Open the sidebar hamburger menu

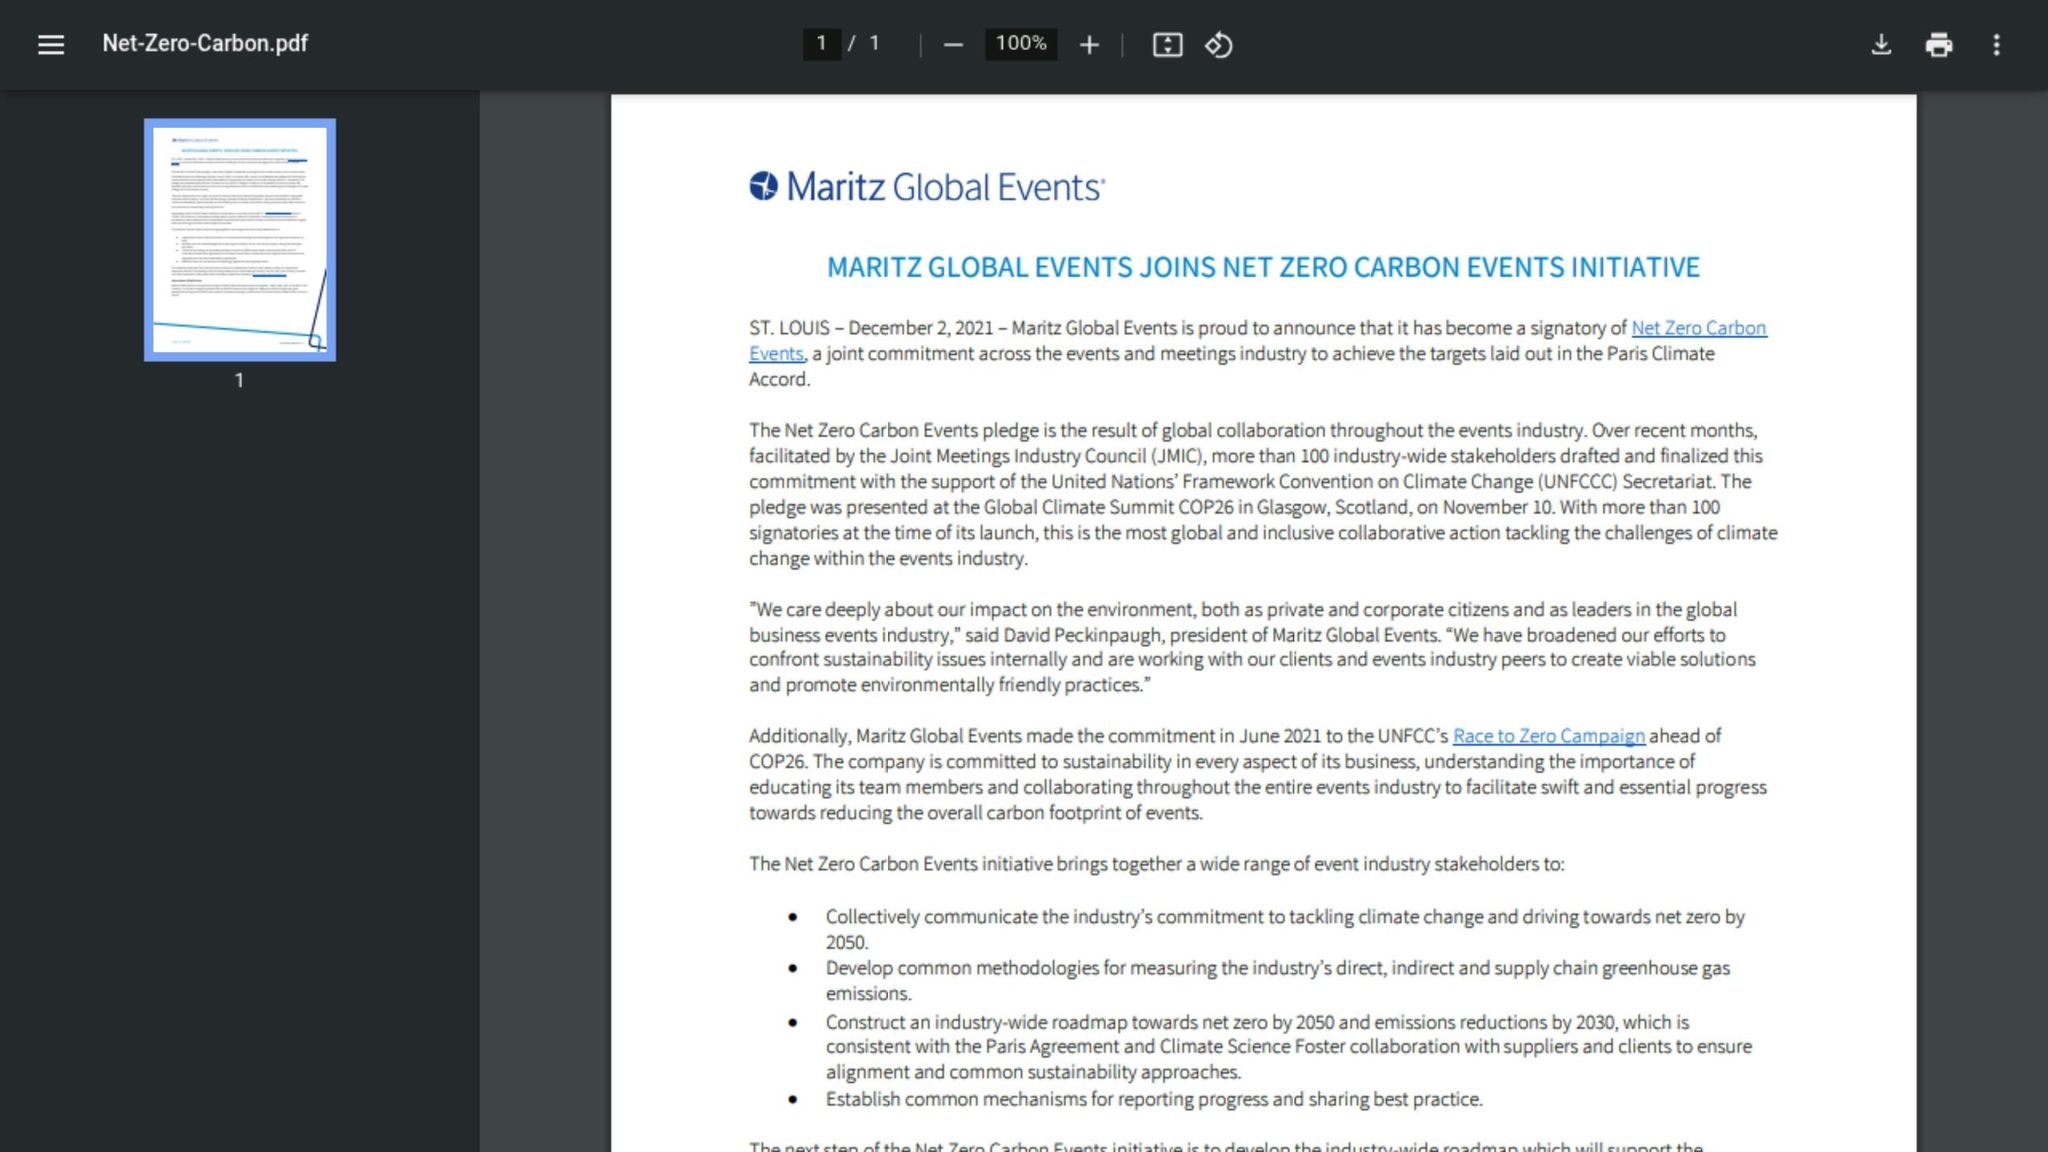tap(49, 44)
